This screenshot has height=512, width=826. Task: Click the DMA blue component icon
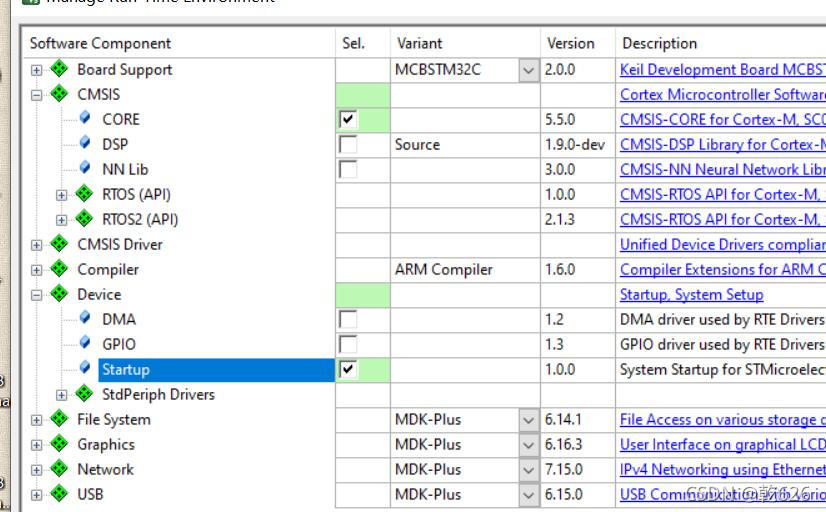85,318
